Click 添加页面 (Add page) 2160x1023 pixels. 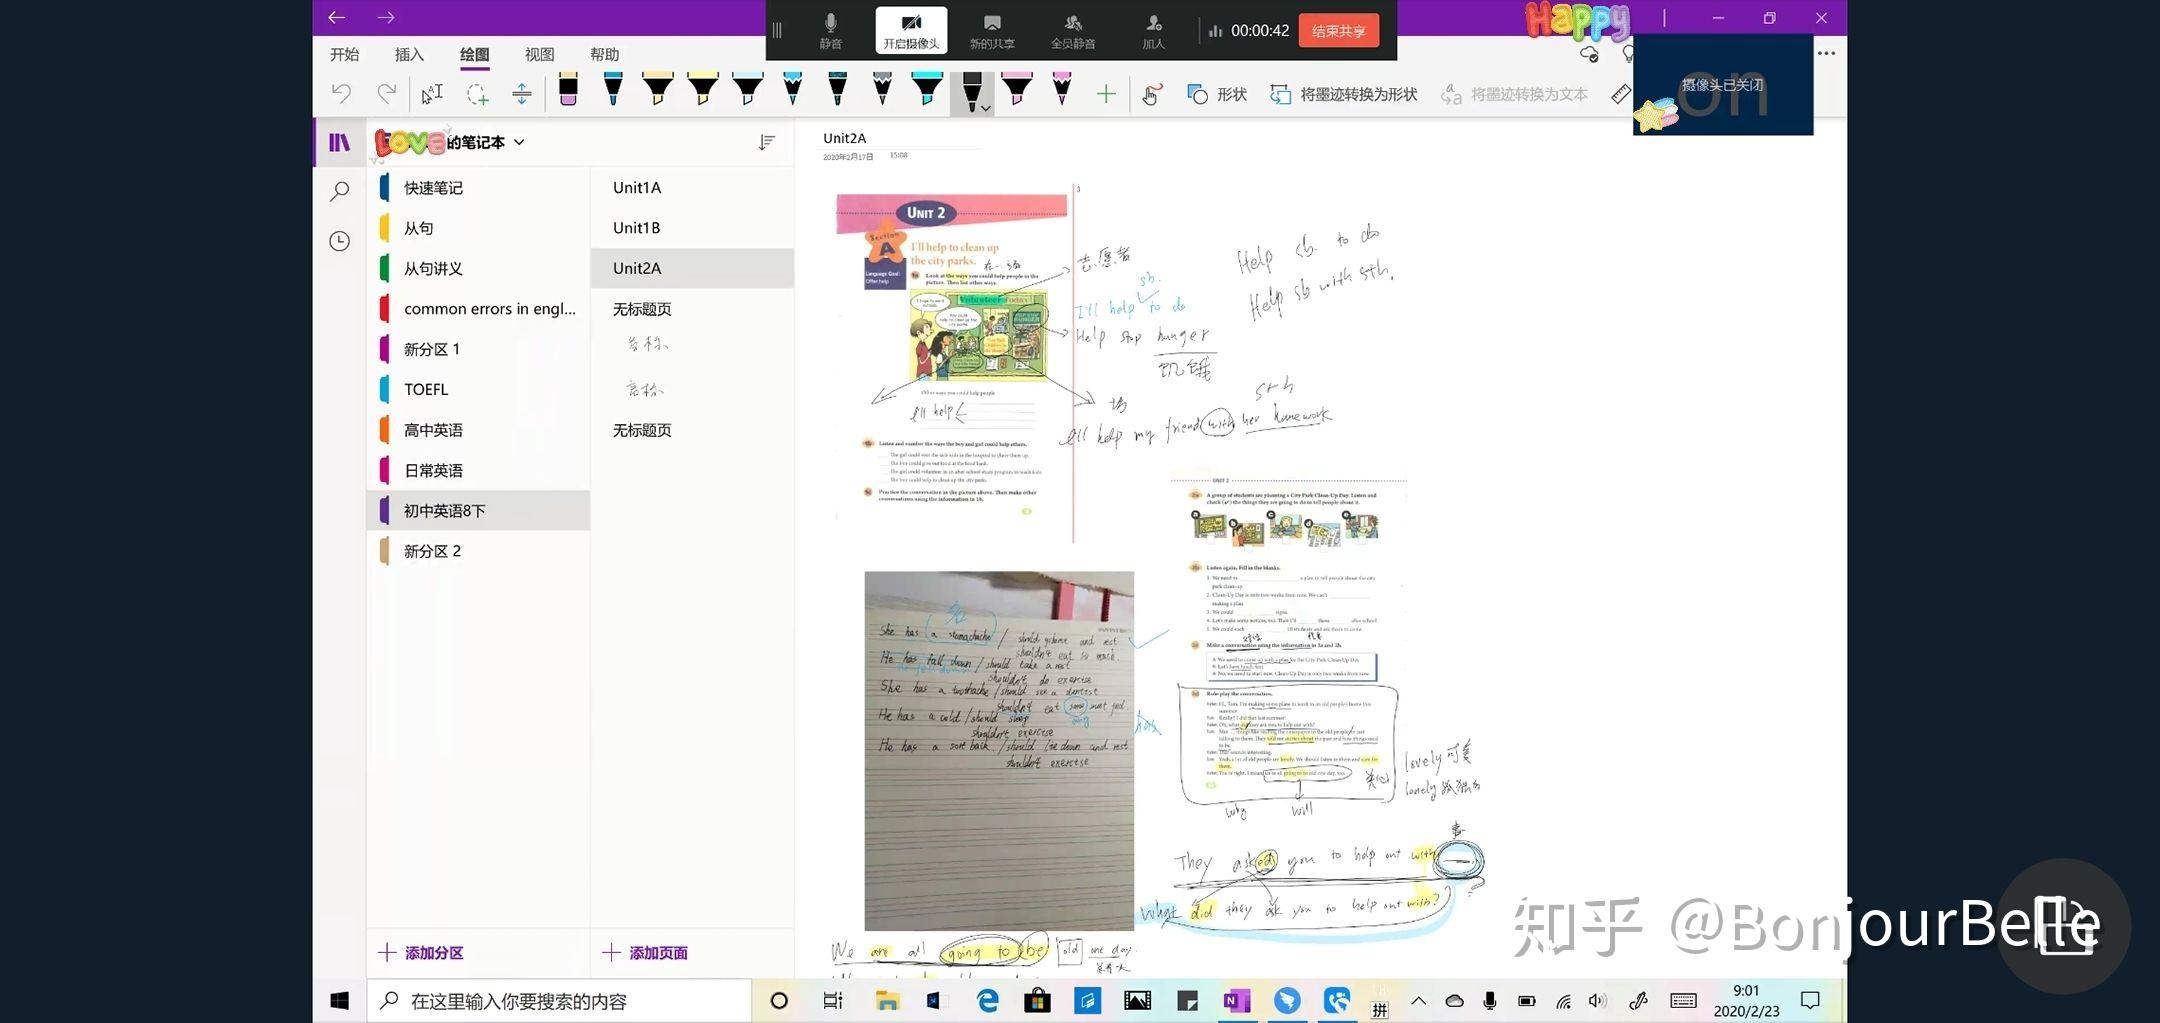pyautogui.click(x=645, y=952)
